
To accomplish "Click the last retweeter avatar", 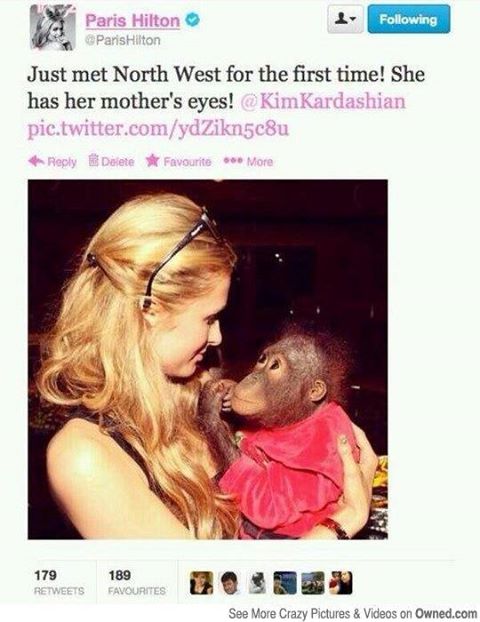I will point(341,583).
